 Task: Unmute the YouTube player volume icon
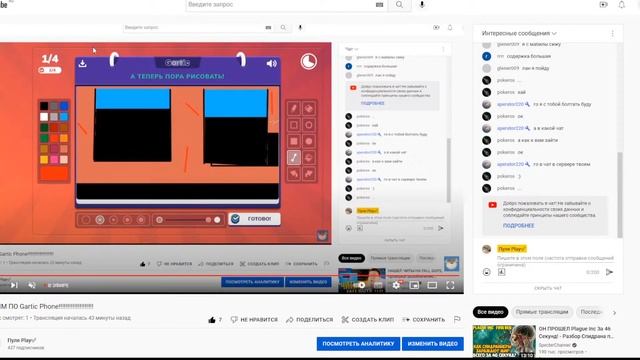(32, 285)
